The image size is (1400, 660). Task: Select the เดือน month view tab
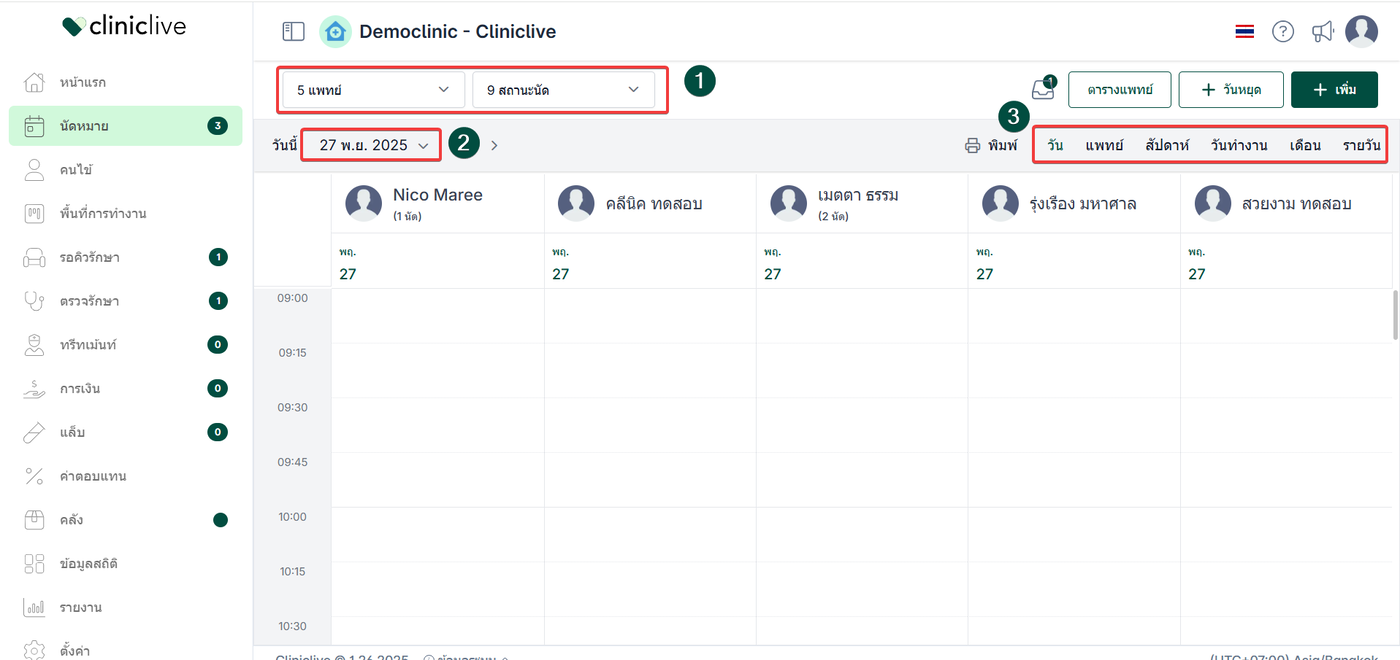(x=1305, y=146)
